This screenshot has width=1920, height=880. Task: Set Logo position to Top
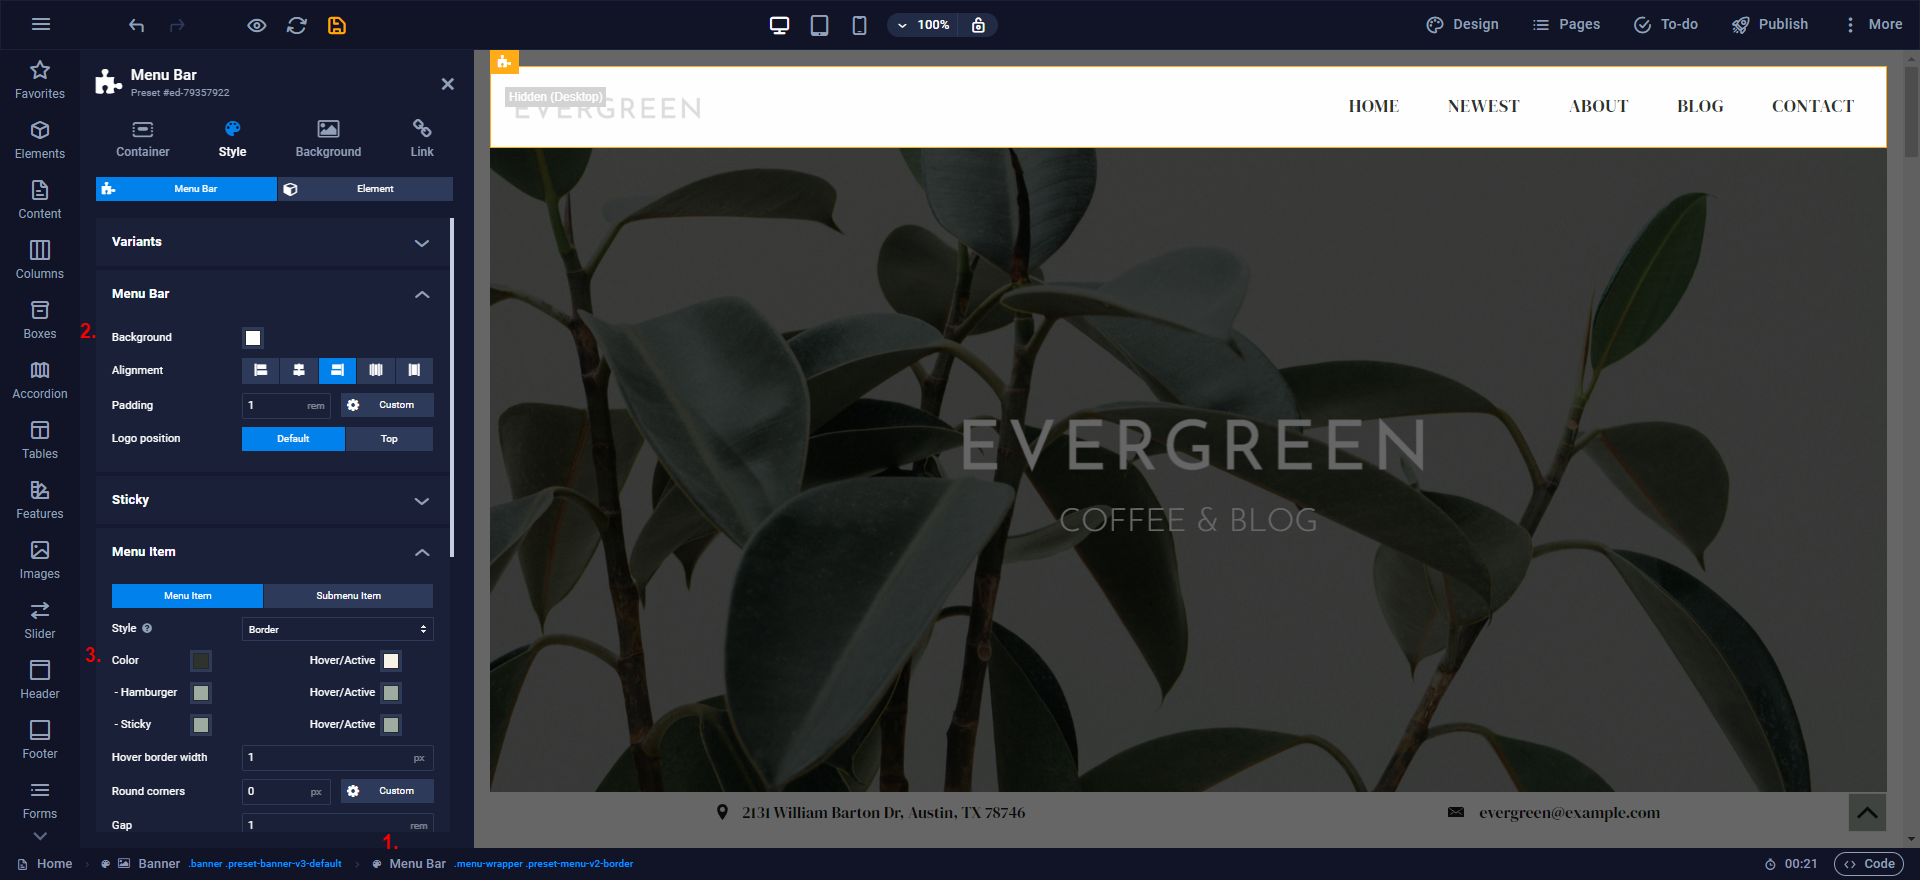click(x=389, y=439)
